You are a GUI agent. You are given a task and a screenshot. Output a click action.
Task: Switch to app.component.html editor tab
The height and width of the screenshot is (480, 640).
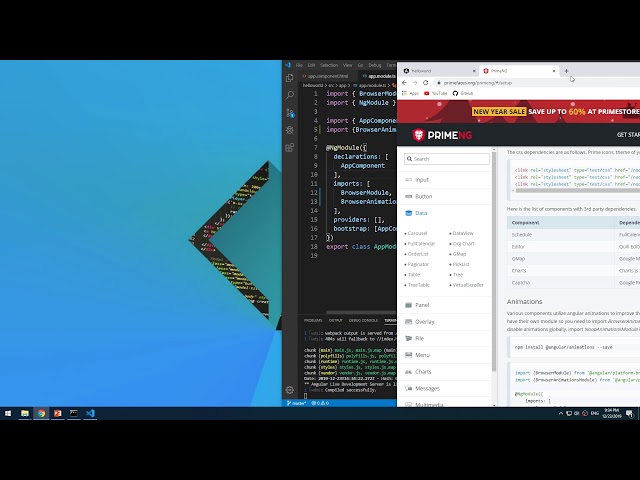328,76
